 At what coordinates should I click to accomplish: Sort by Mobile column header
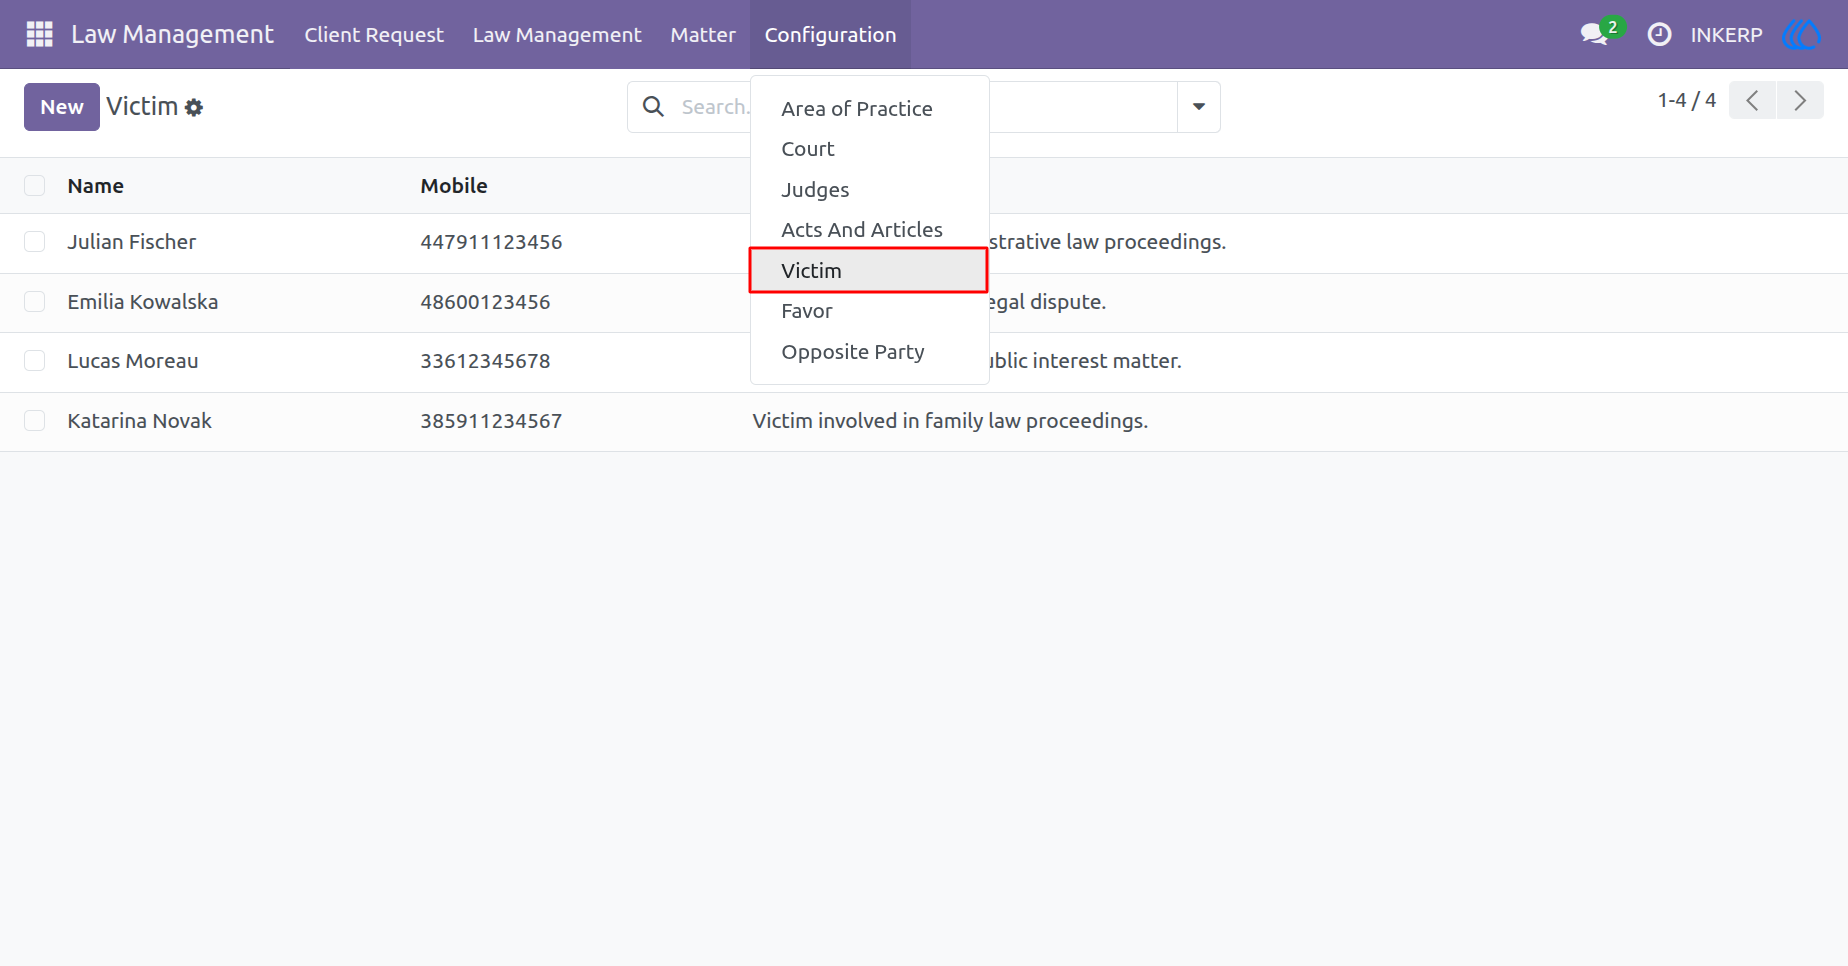454,186
